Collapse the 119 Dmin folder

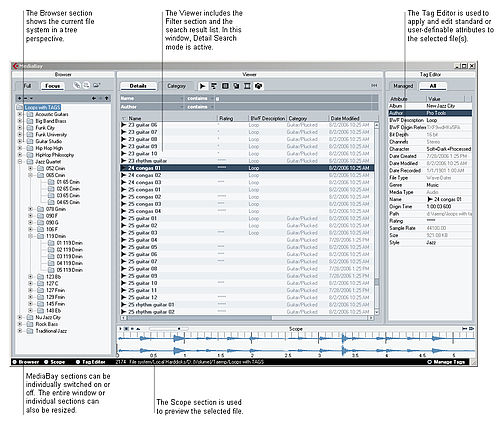click(x=30, y=236)
